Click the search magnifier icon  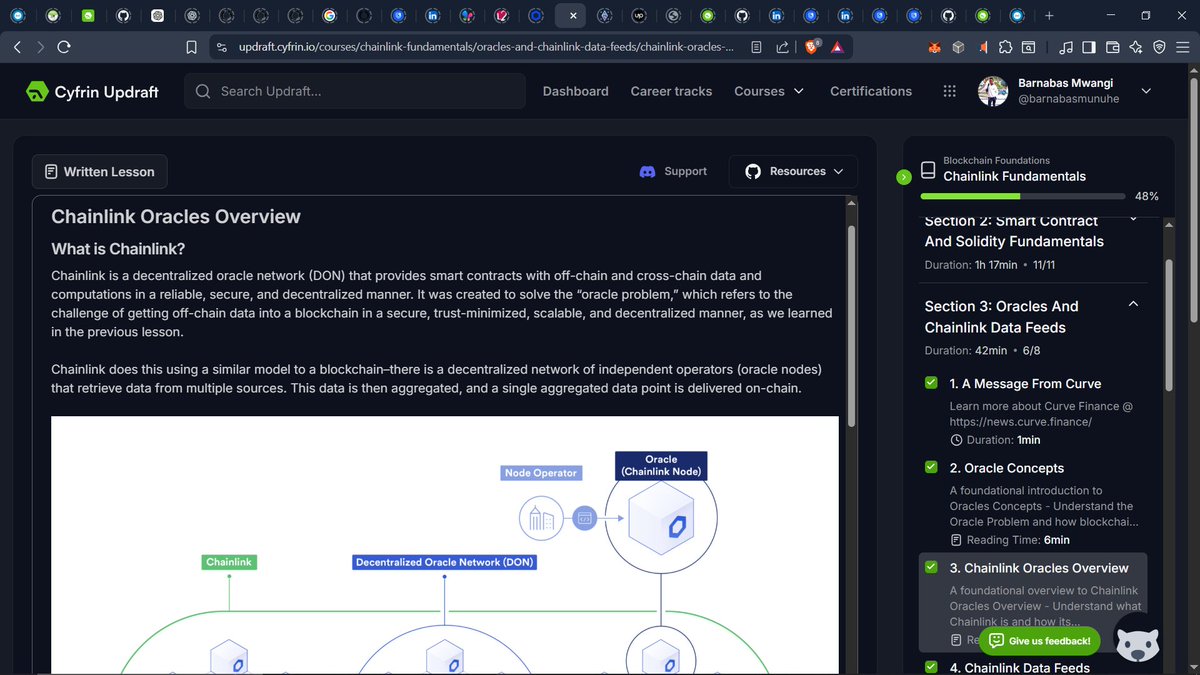(203, 91)
